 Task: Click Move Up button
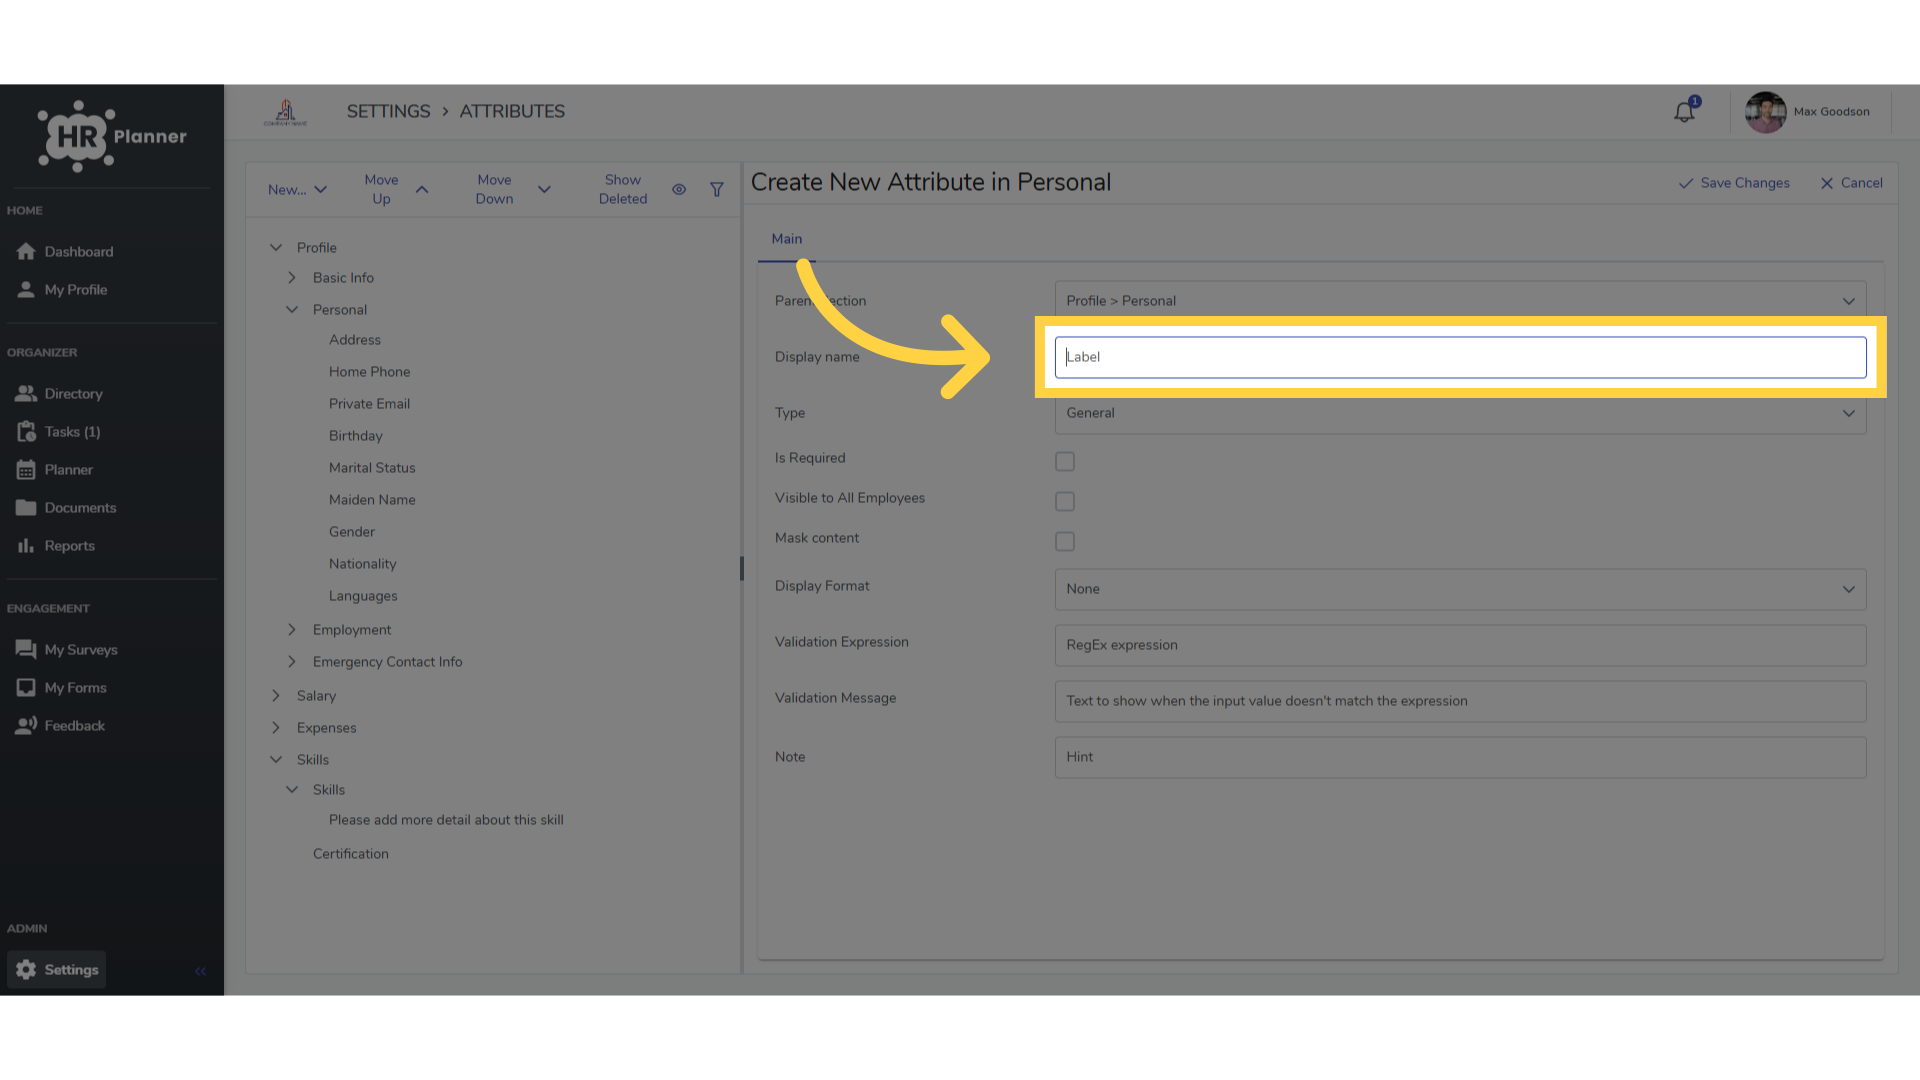click(x=396, y=190)
